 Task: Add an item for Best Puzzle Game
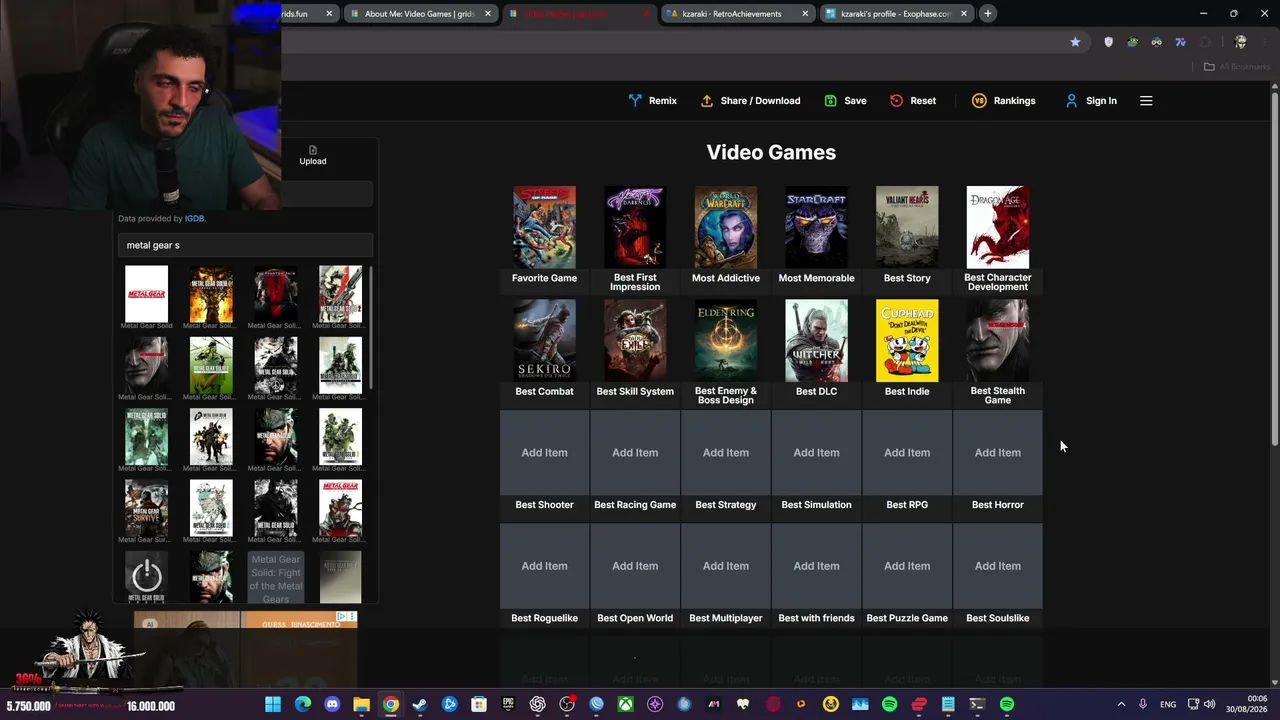click(907, 566)
